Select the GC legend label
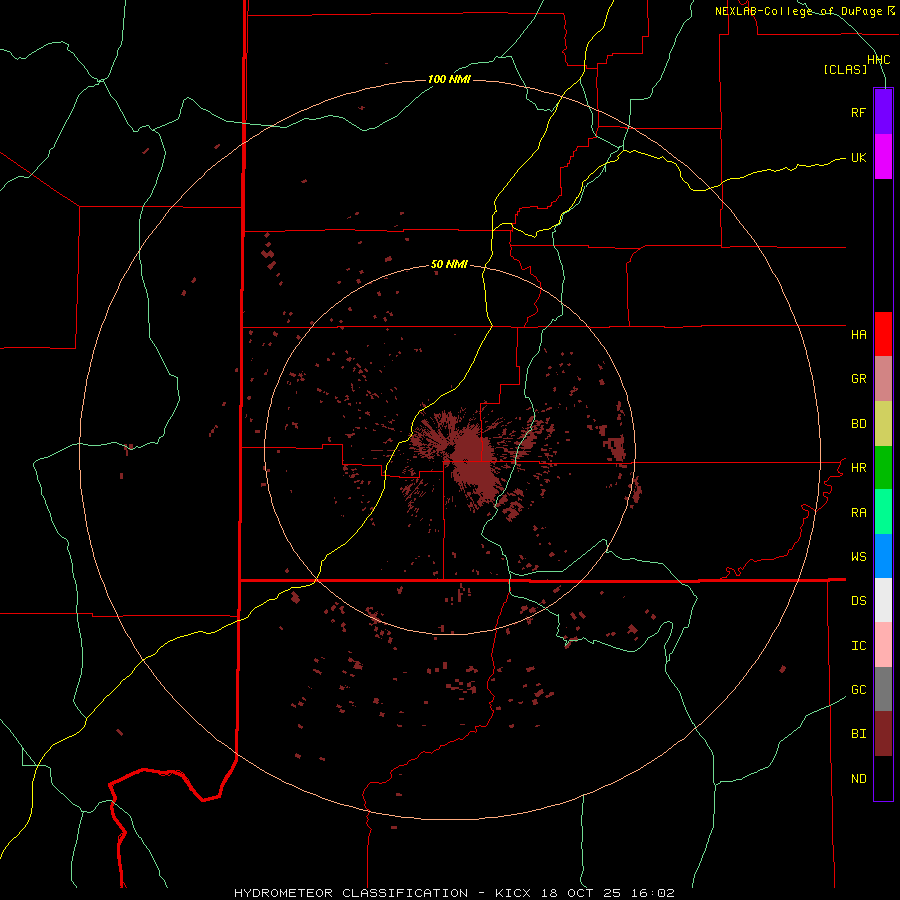900x900 pixels. pyautogui.click(x=858, y=690)
